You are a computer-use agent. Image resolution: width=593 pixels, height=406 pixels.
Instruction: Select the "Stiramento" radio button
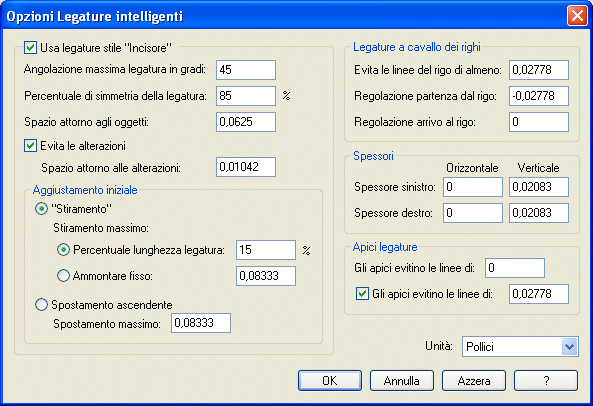(x=41, y=209)
